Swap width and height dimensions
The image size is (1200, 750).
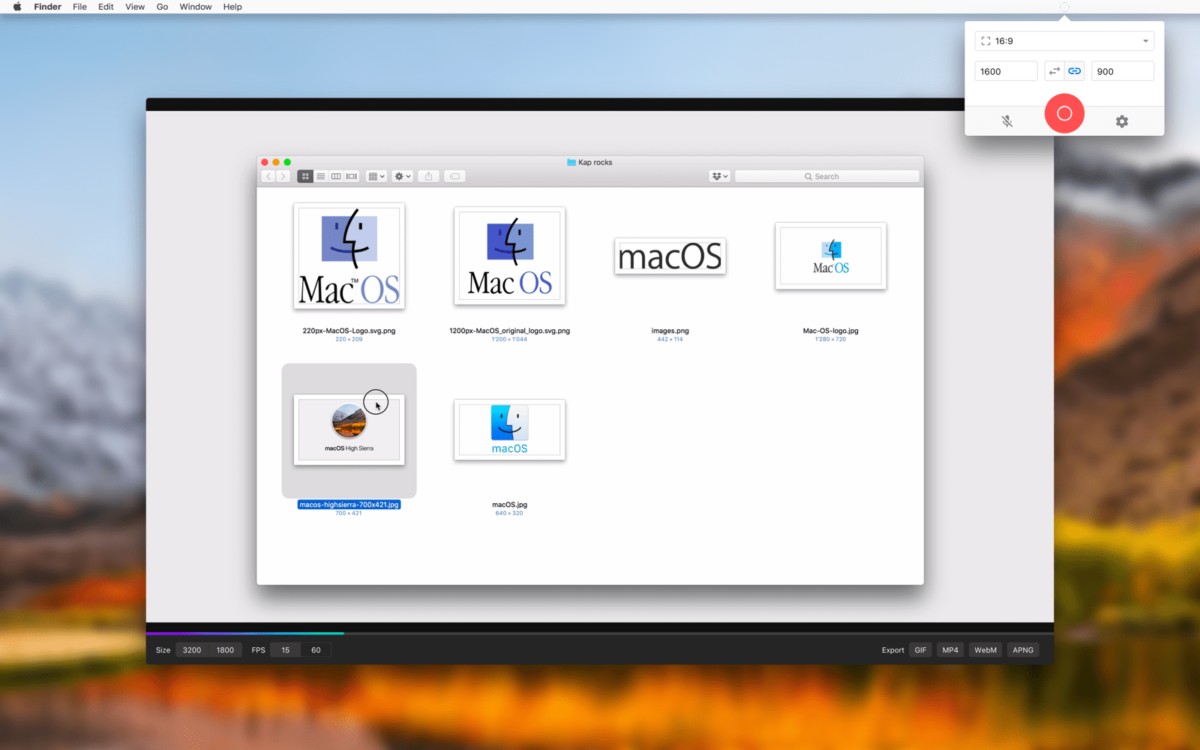(x=1054, y=71)
